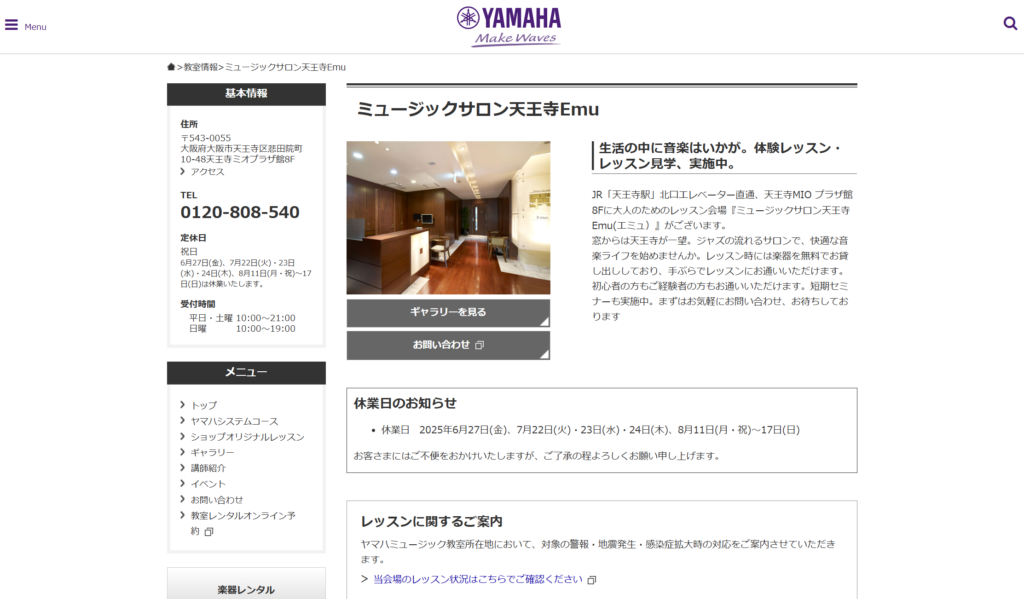Image resolution: width=1024 pixels, height=599 pixels.
Task: Click the phone number 0120-808-540
Action: (240, 212)
